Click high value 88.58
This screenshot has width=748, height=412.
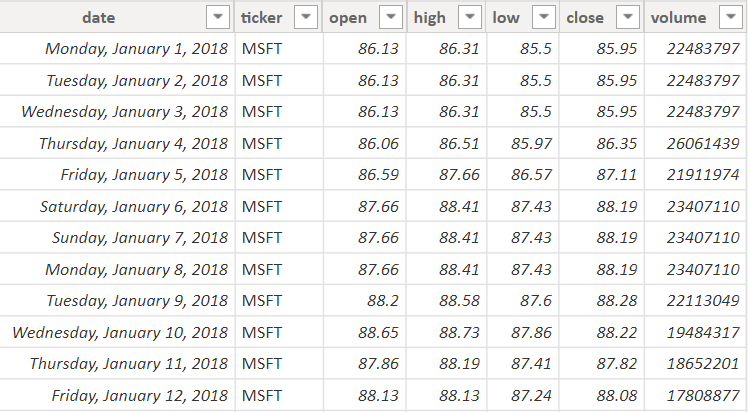pyautogui.click(x=459, y=300)
